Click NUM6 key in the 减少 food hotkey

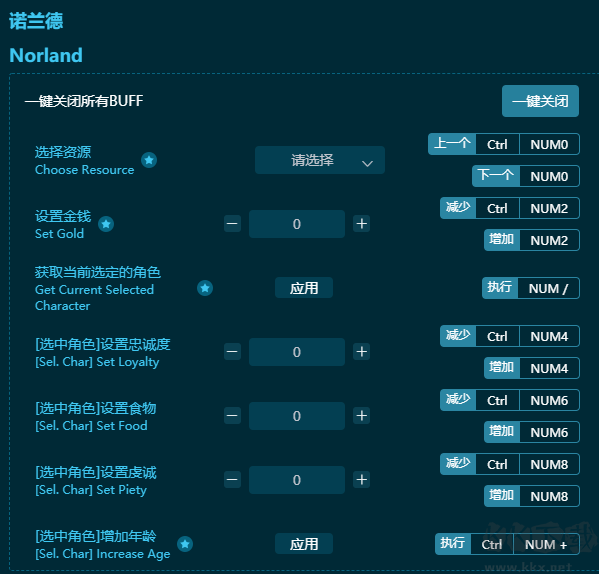pyautogui.click(x=549, y=400)
